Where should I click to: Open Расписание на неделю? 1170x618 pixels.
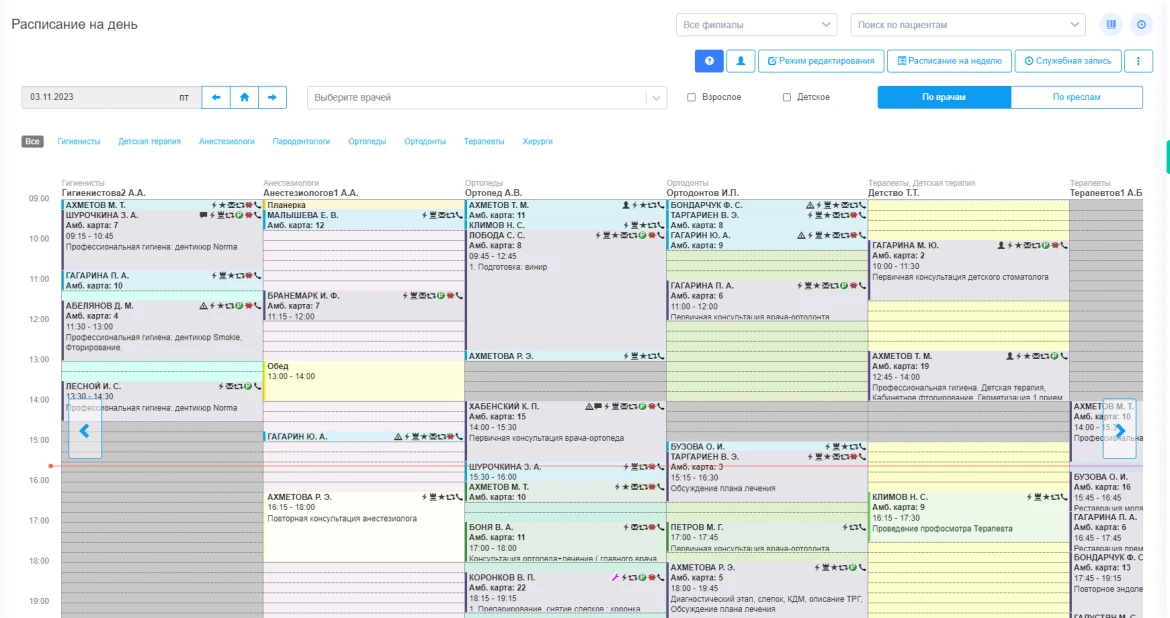pos(949,61)
